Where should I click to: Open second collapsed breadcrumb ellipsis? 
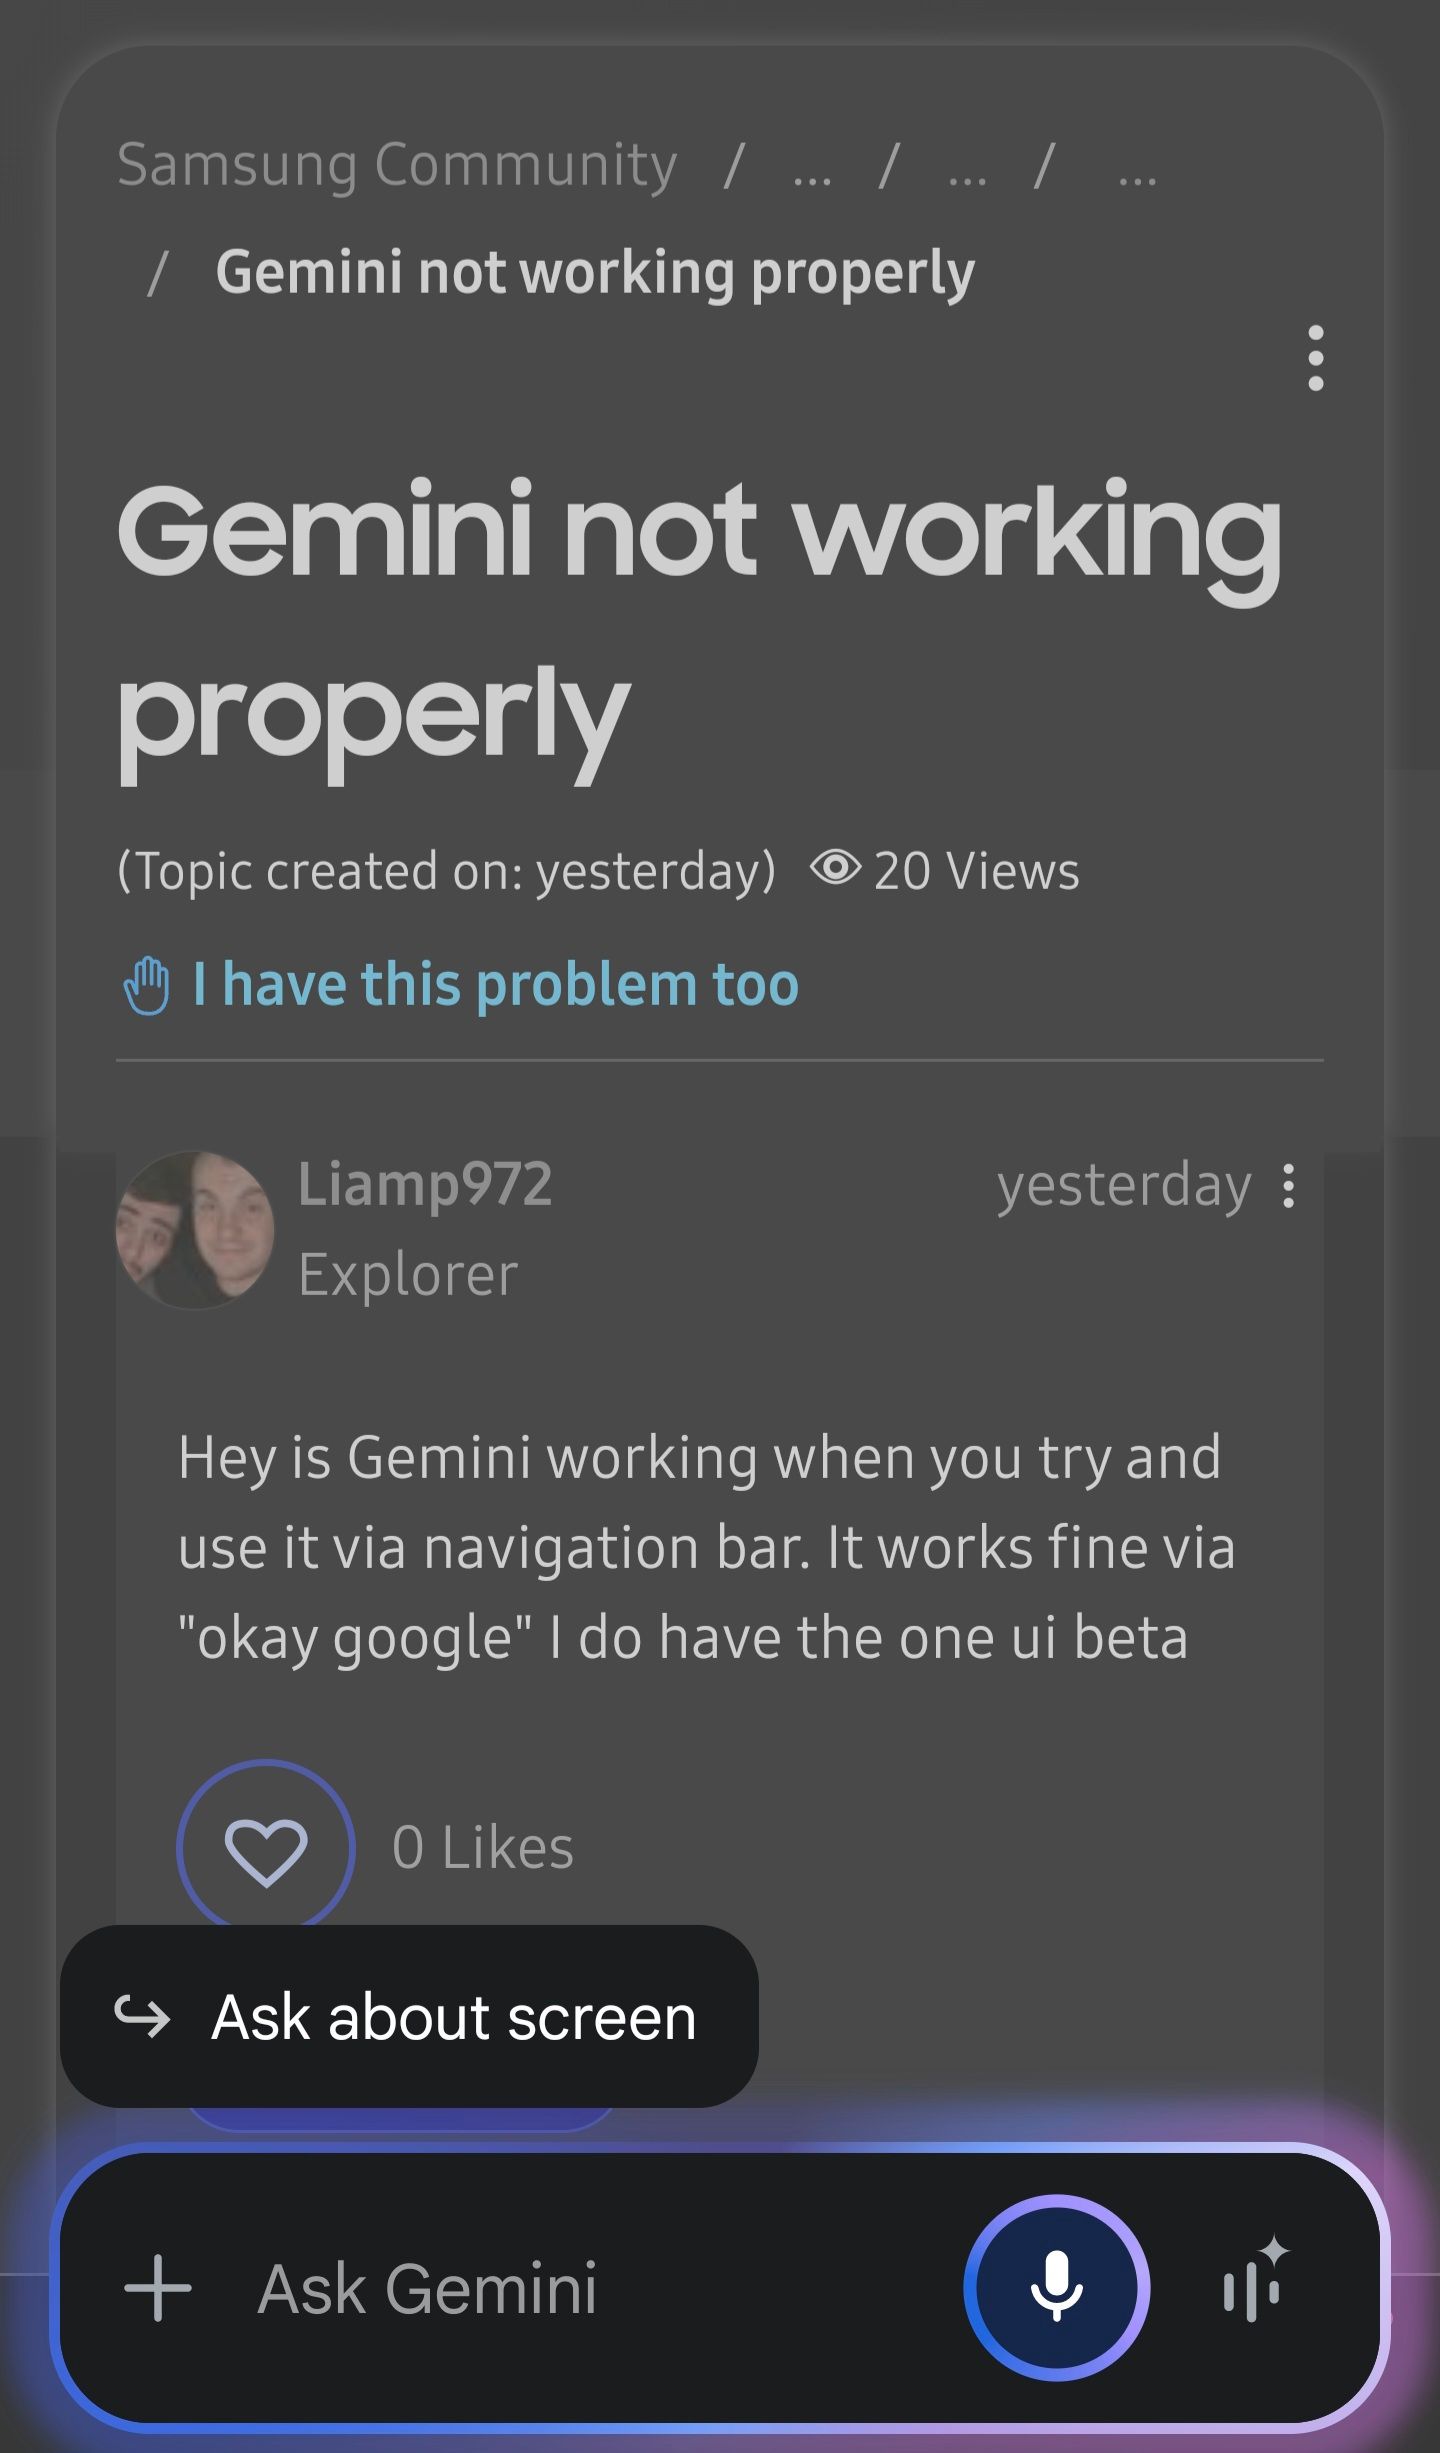click(967, 175)
